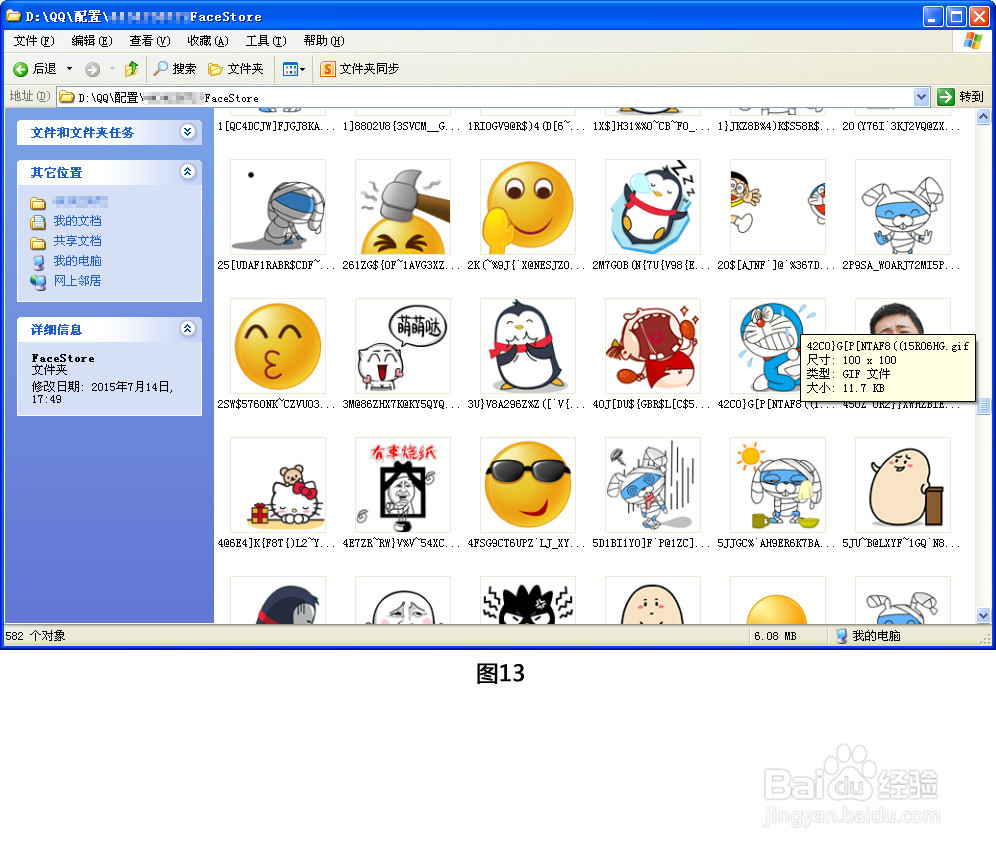Click file name 1X$]H31%%O~CB~FO_...
The width and height of the screenshot is (996, 850).
tap(651, 126)
